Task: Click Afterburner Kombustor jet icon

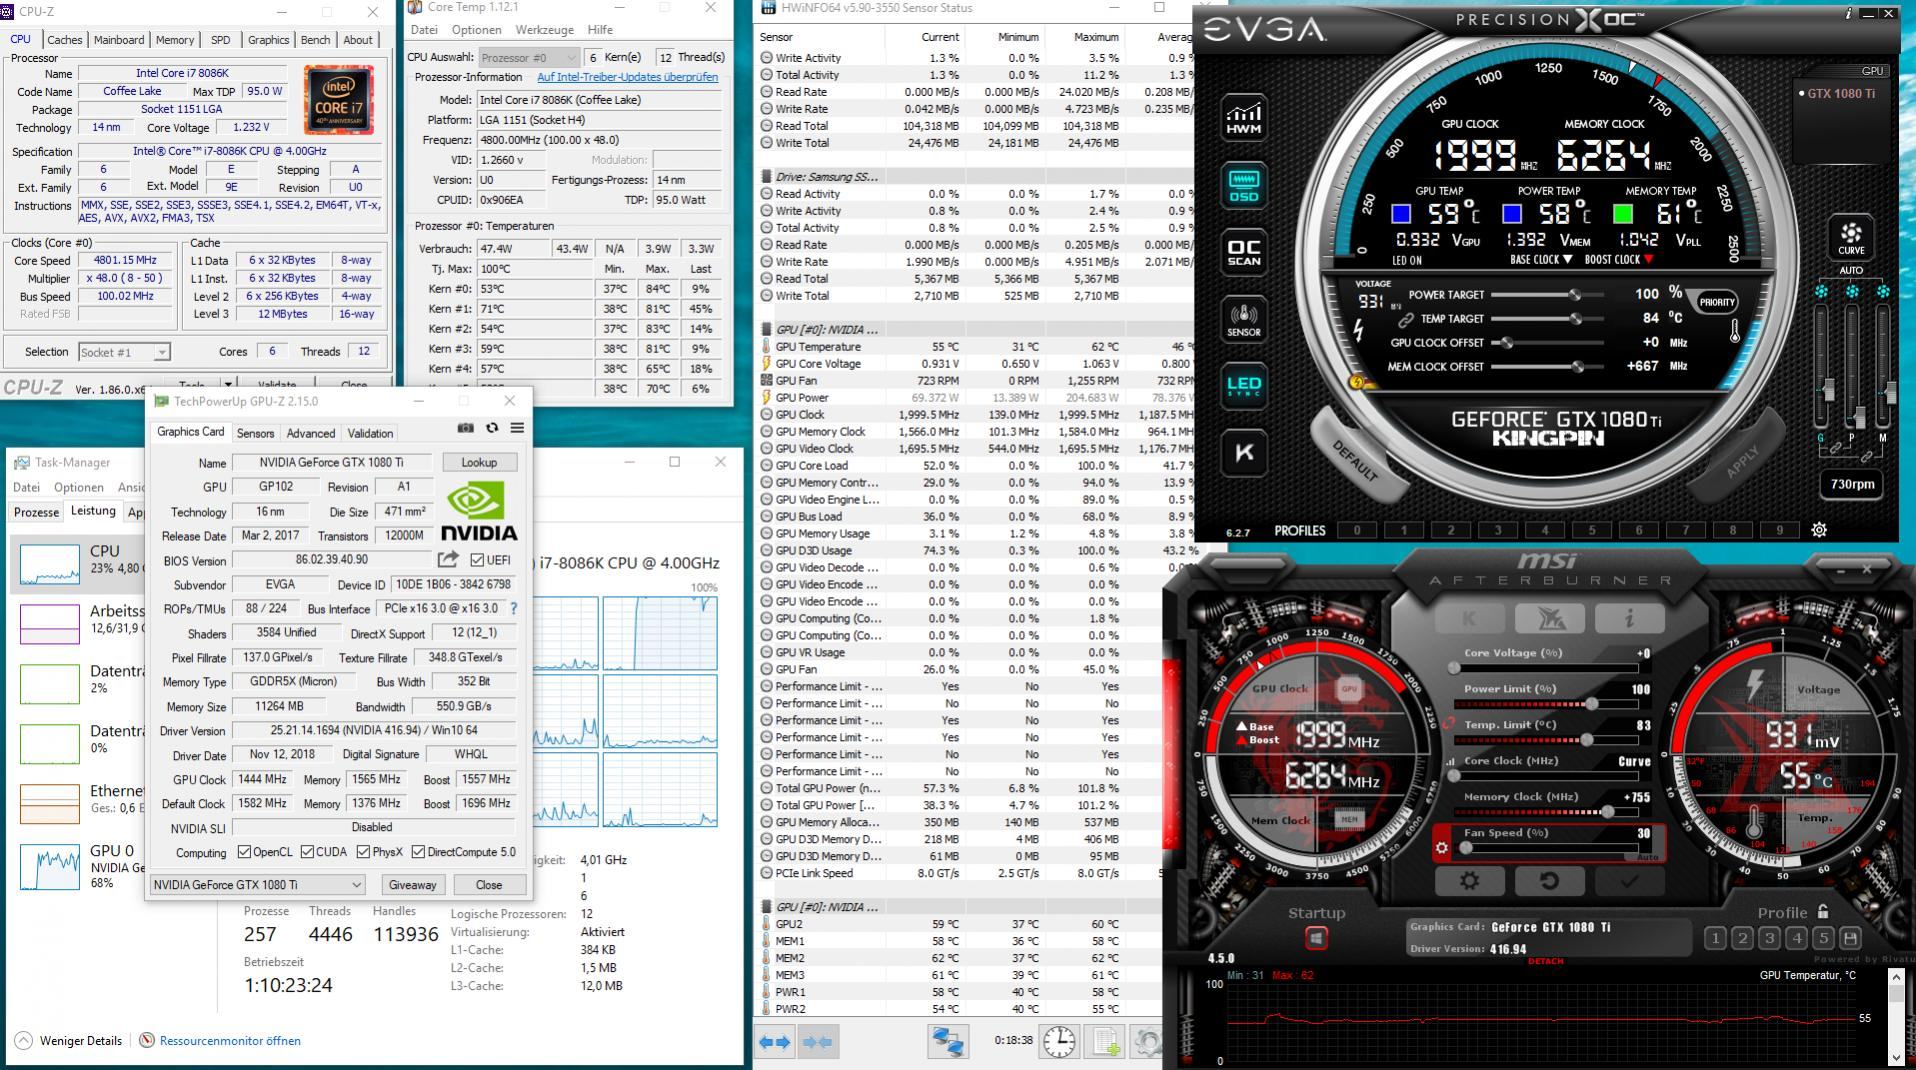Action: coord(1549,619)
